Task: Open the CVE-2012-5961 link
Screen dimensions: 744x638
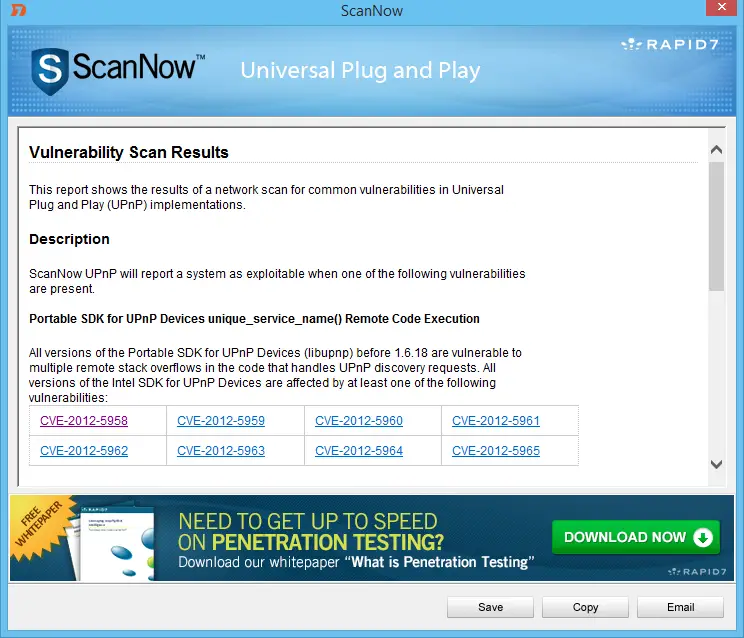Action: 496,421
